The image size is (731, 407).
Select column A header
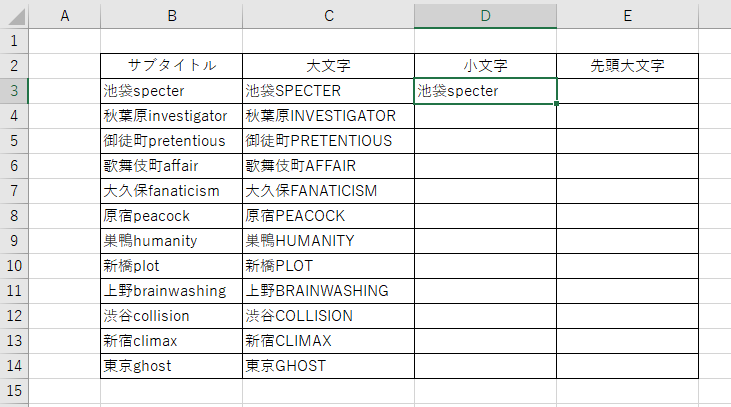point(65,16)
